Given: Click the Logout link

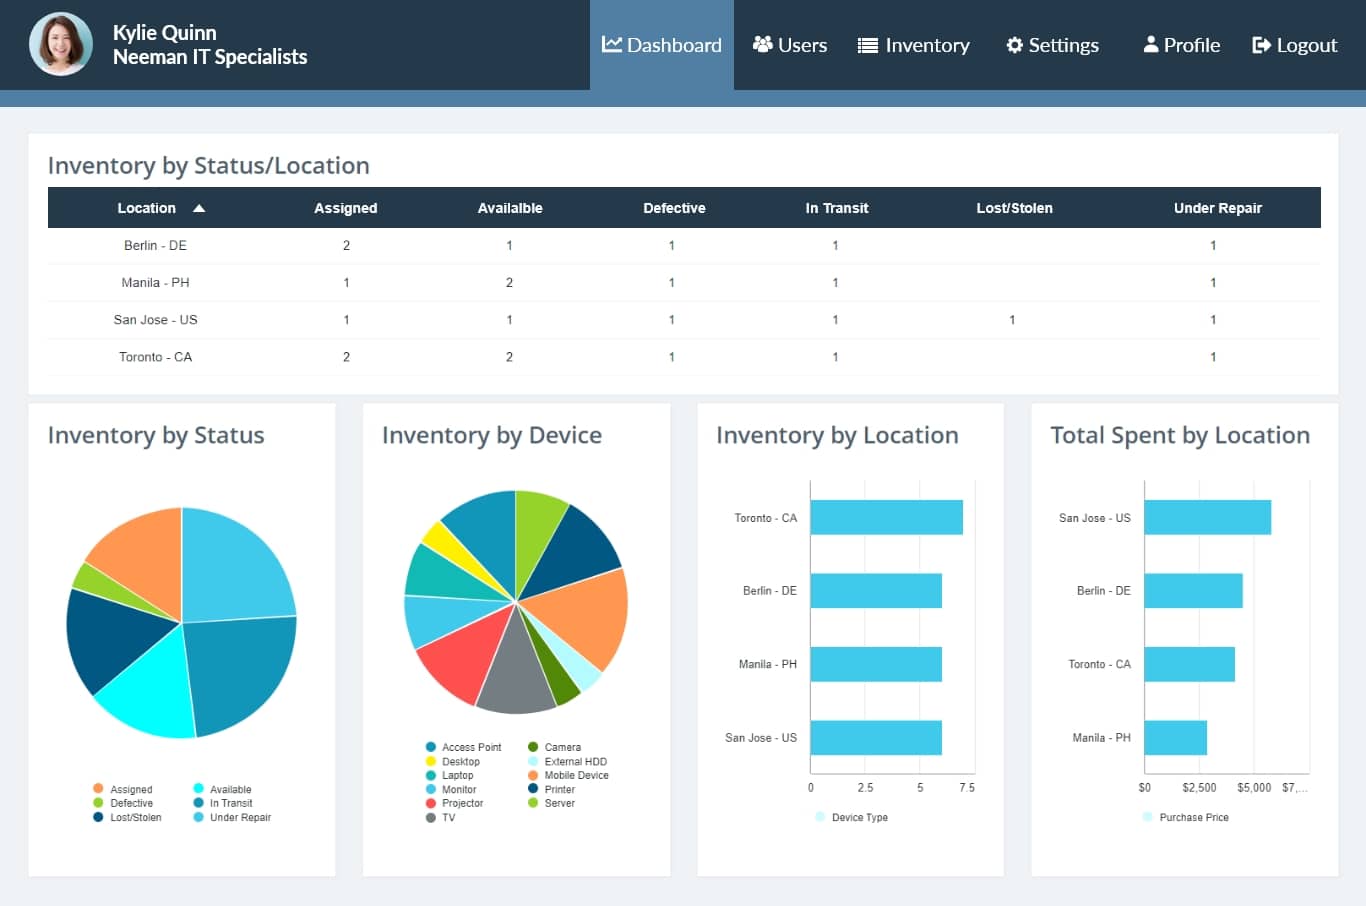Looking at the screenshot, I should (1295, 45).
